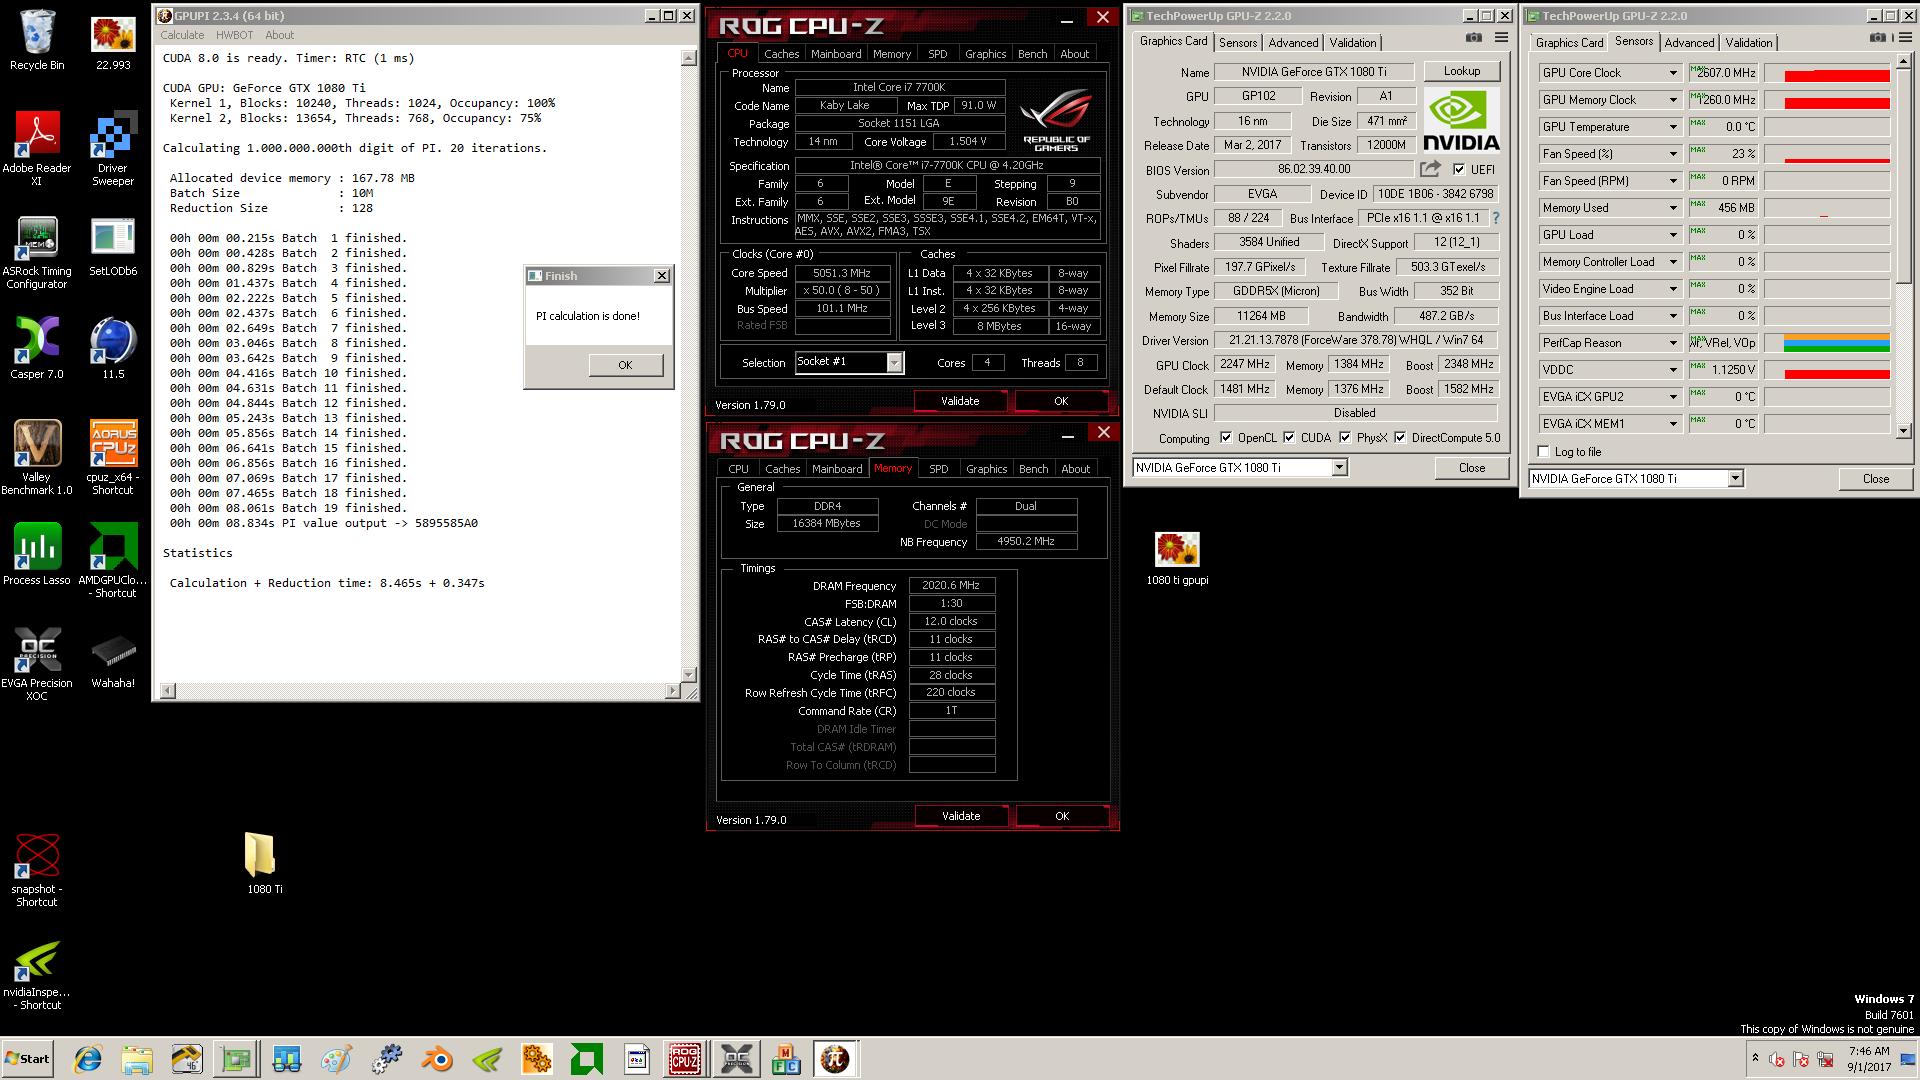Toggle the DirectCompute 5.0 checkbox
This screenshot has height=1080, width=1920.
point(1400,438)
